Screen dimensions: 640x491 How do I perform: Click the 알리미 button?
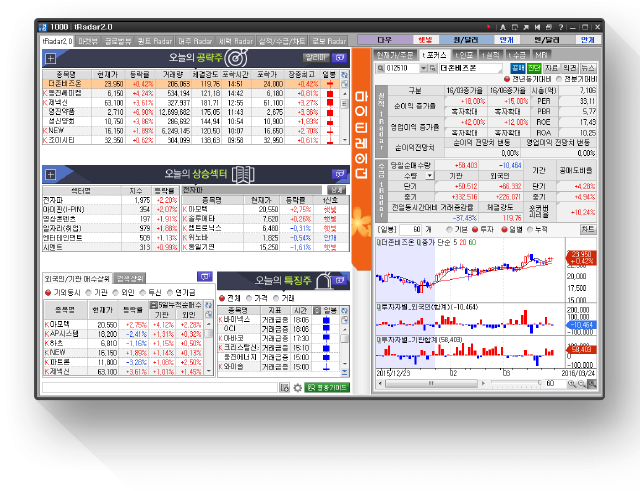[315, 58]
